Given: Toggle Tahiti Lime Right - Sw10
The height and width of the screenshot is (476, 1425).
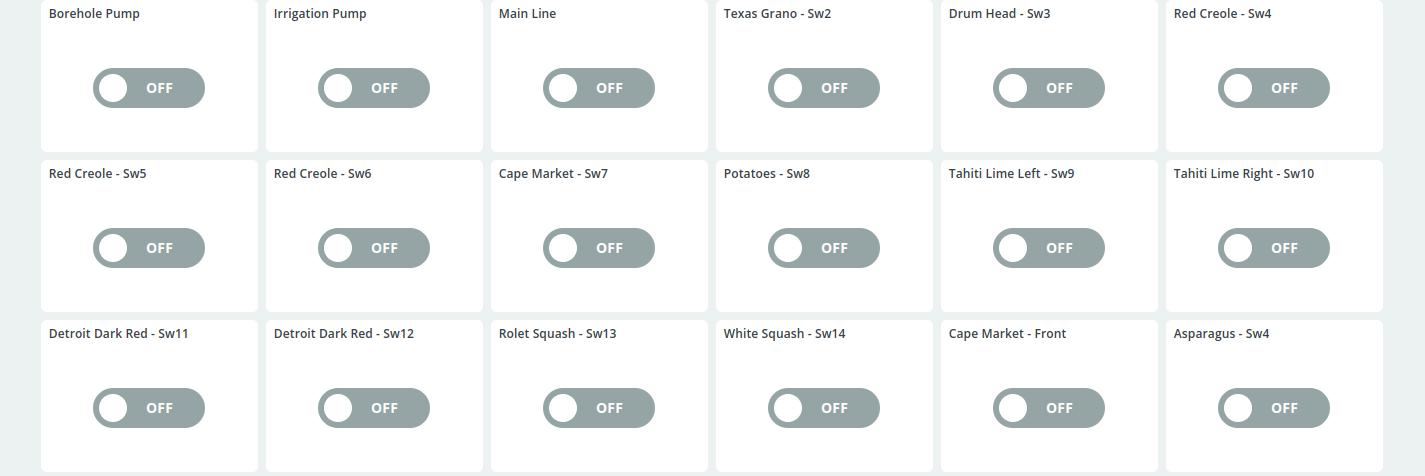Looking at the screenshot, I should (x=1274, y=248).
